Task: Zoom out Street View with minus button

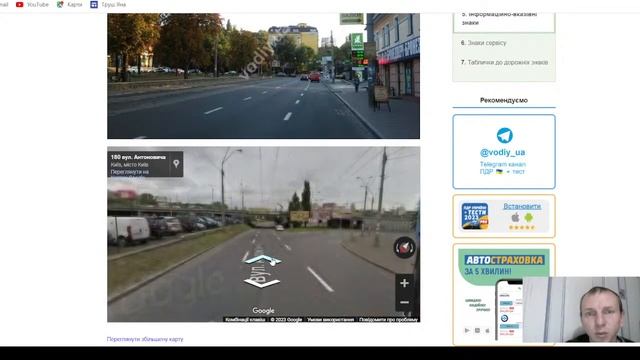Action: click(x=404, y=302)
